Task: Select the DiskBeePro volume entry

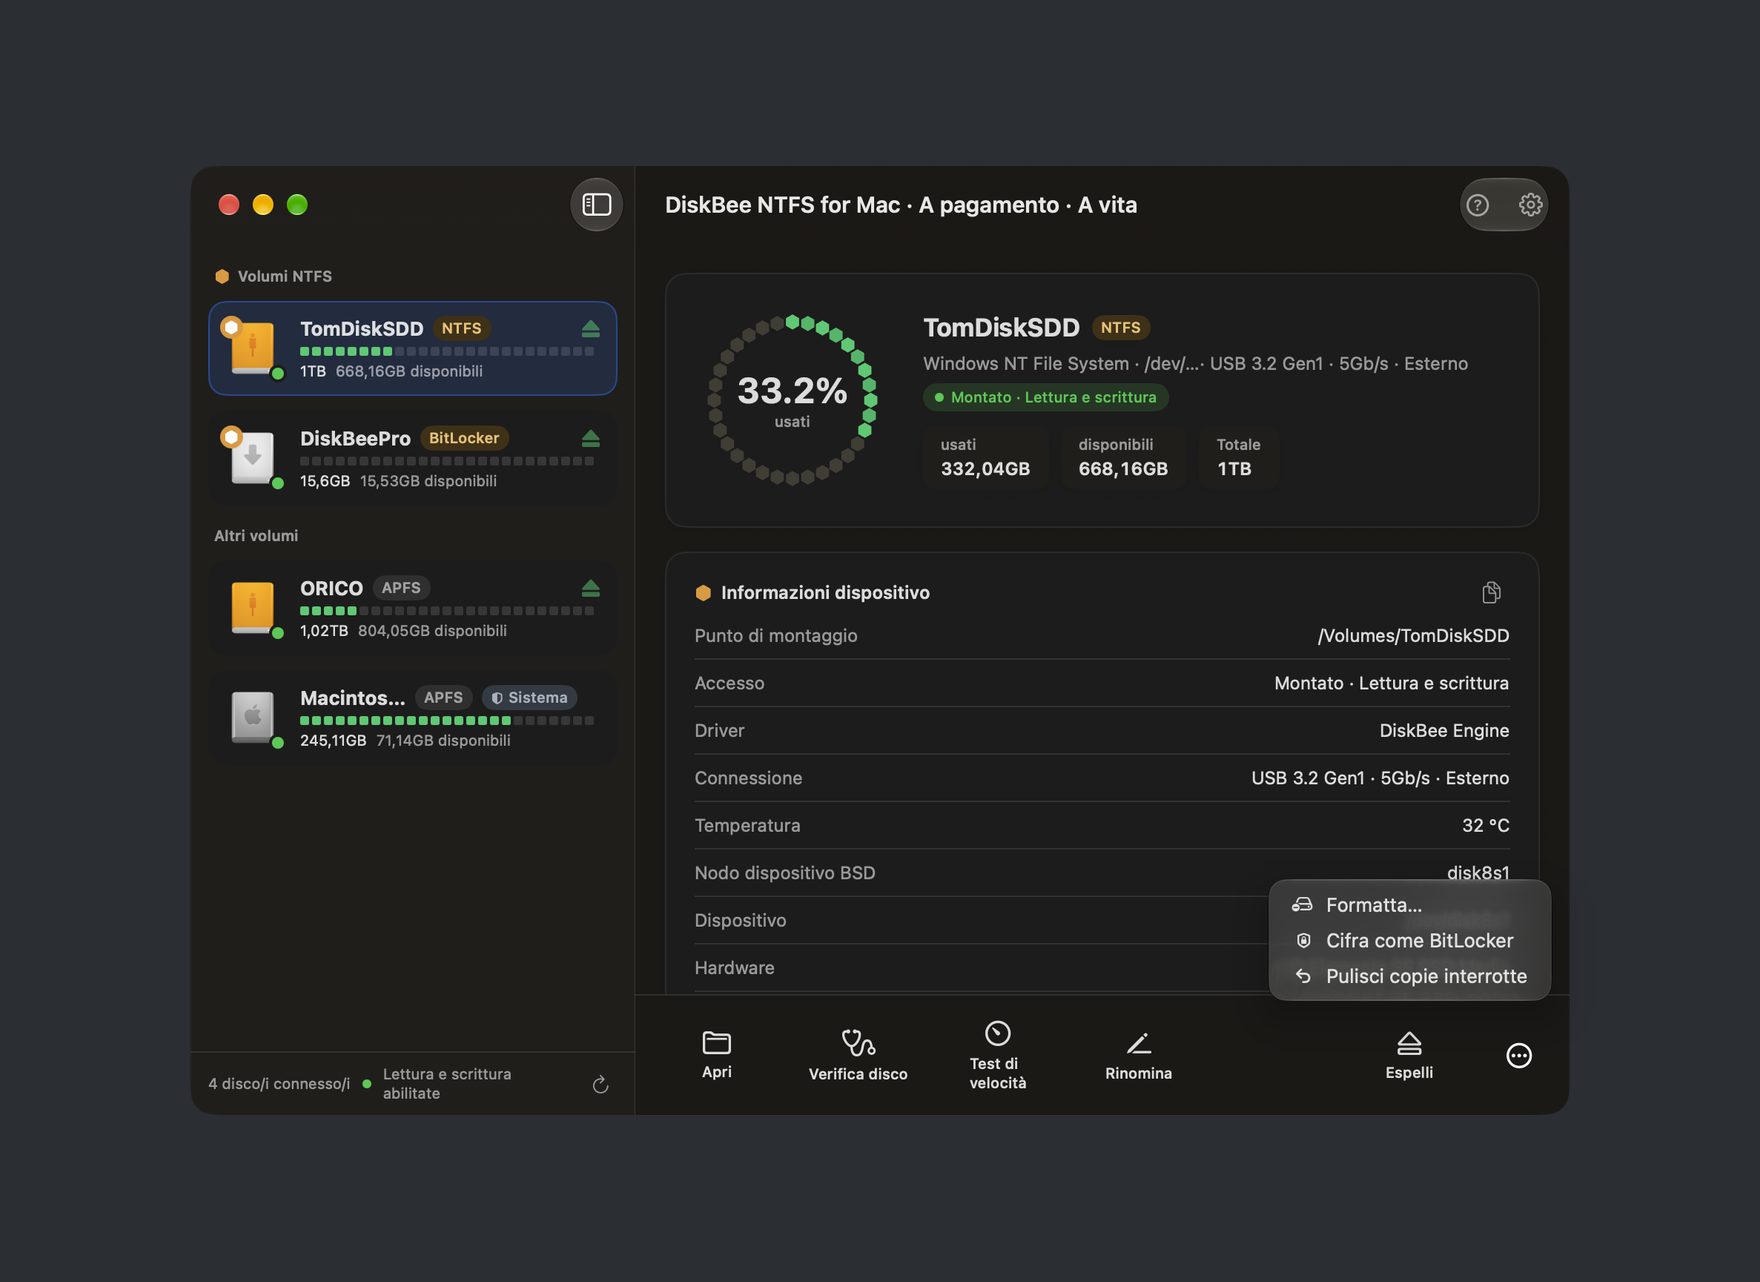Action: [x=412, y=458]
